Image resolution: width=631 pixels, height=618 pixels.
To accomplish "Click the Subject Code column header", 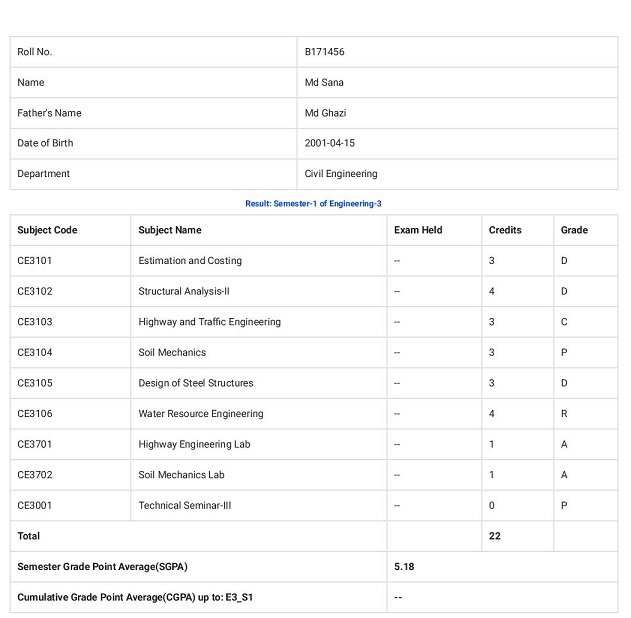I will [47, 230].
